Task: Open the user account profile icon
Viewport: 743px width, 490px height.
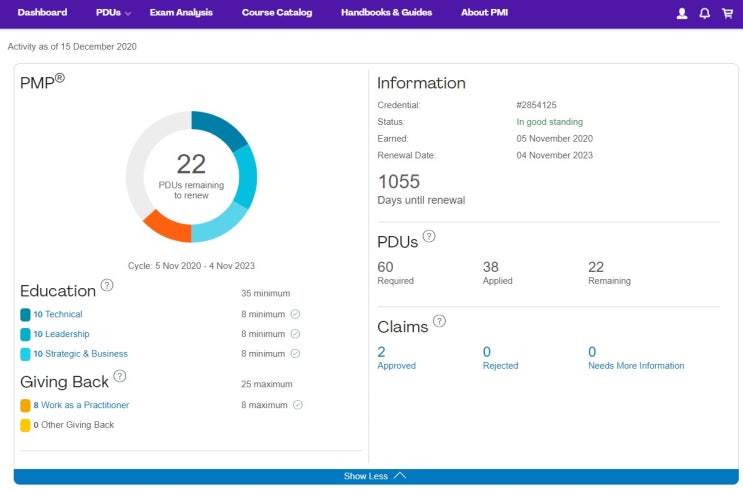Action: coord(682,13)
